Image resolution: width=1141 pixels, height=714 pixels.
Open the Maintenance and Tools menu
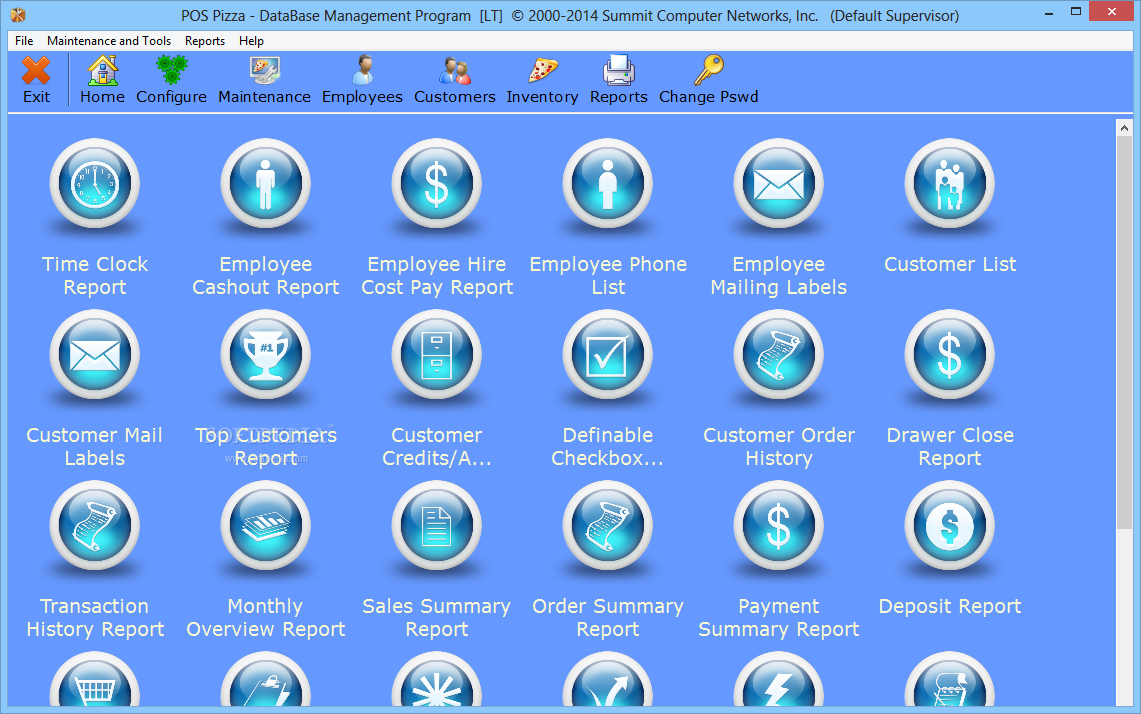[x=109, y=41]
